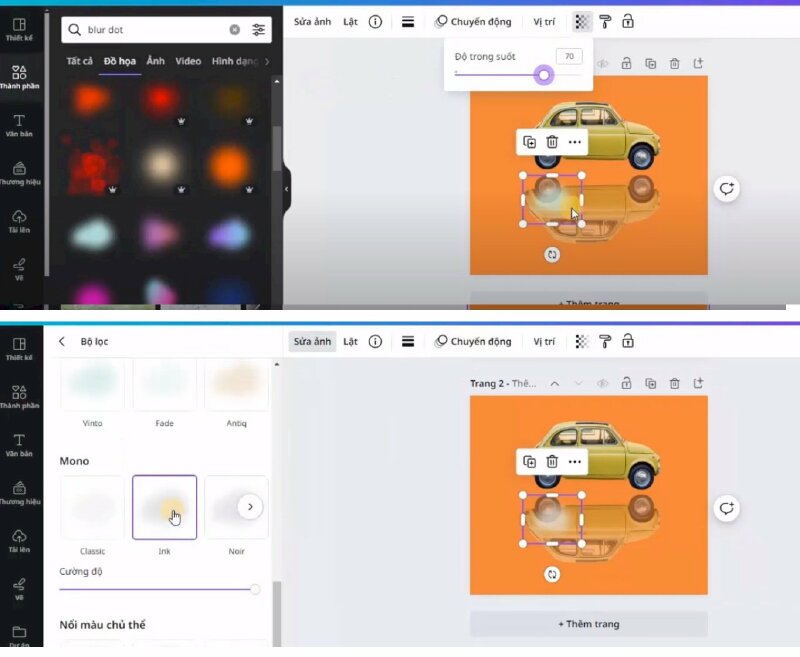This screenshot has width=800, height=657.
Task: Delete the blur element with trash icon
Action: pos(552,142)
